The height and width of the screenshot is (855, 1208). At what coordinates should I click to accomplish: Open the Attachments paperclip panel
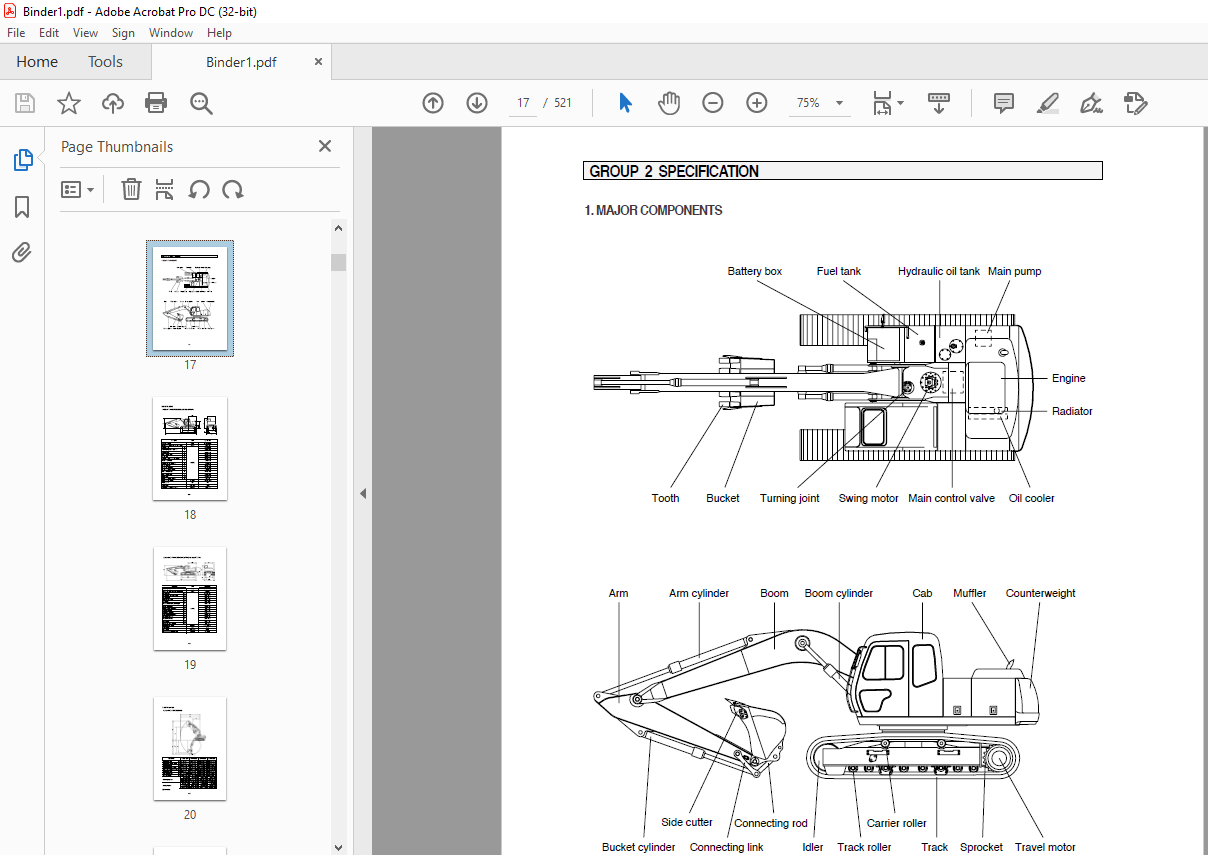click(22, 252)
